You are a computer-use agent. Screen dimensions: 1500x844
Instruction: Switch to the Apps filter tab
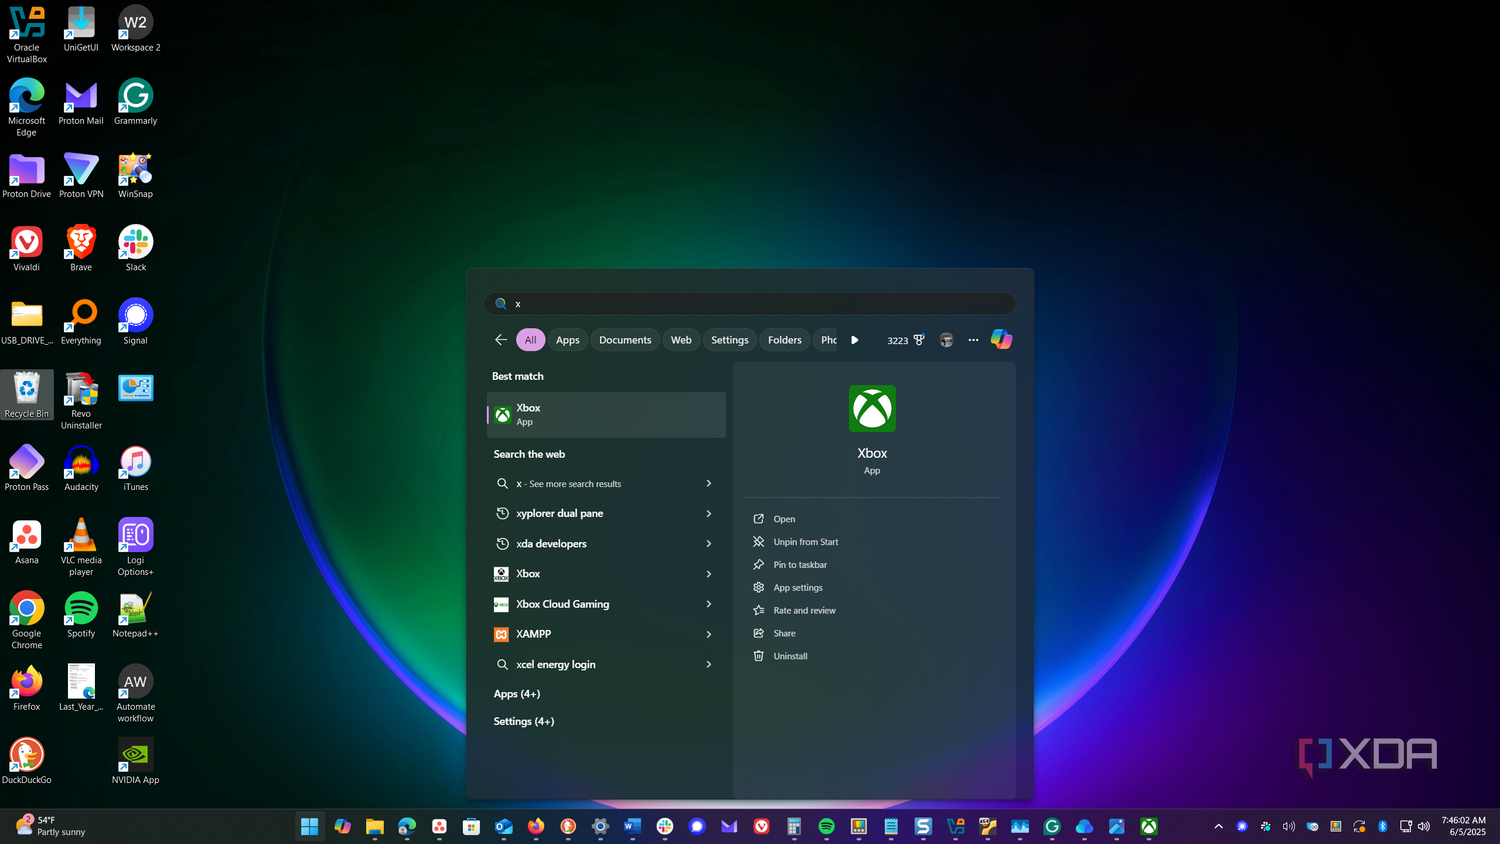click(568, 340)
